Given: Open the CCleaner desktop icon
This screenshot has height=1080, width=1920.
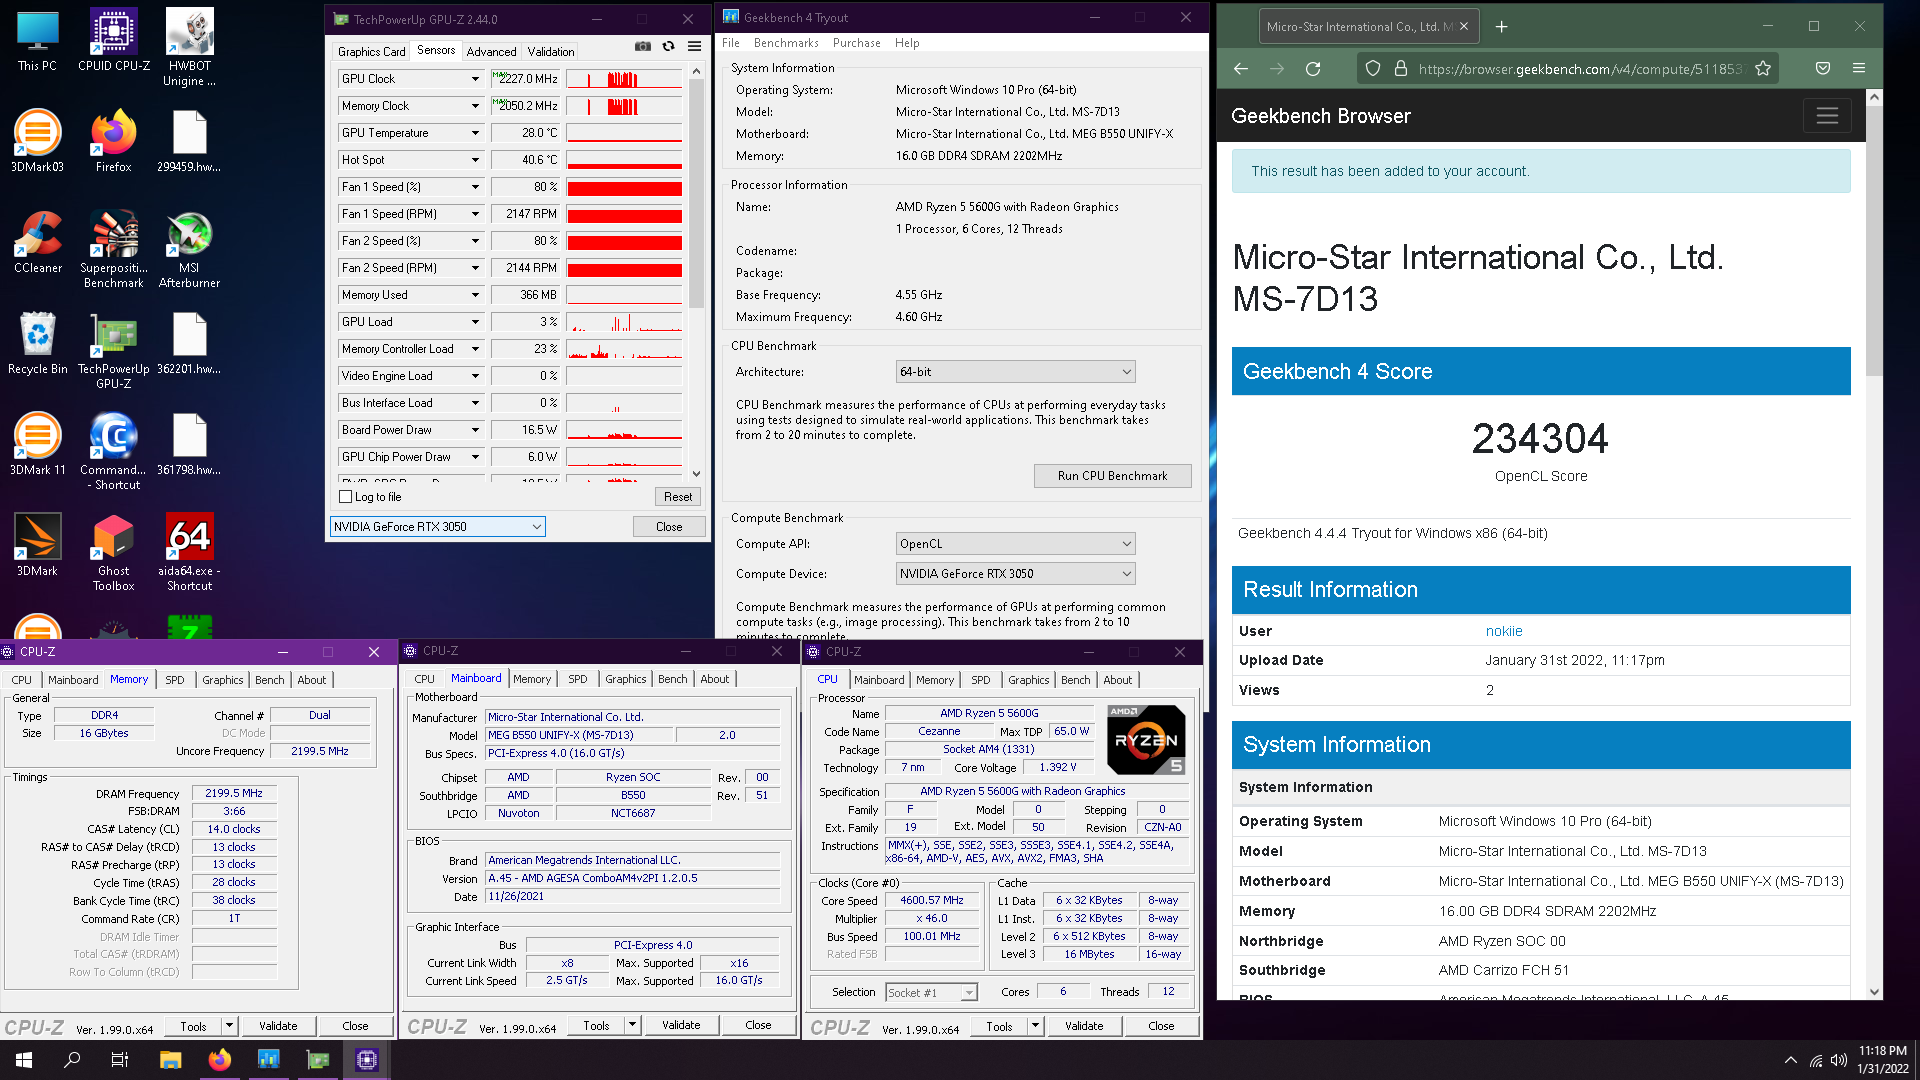Looking at the screenshot, I should tap(37, 243).
